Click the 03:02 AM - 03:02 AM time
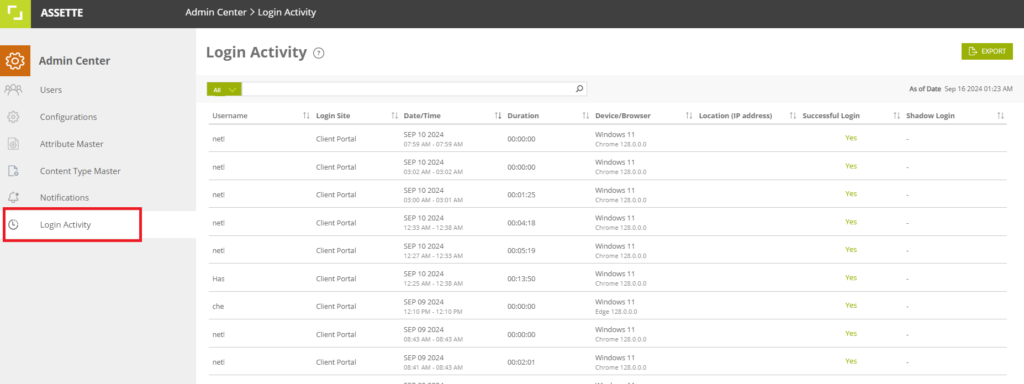Viewport: 1024px width, 384px height. point(433,172)
